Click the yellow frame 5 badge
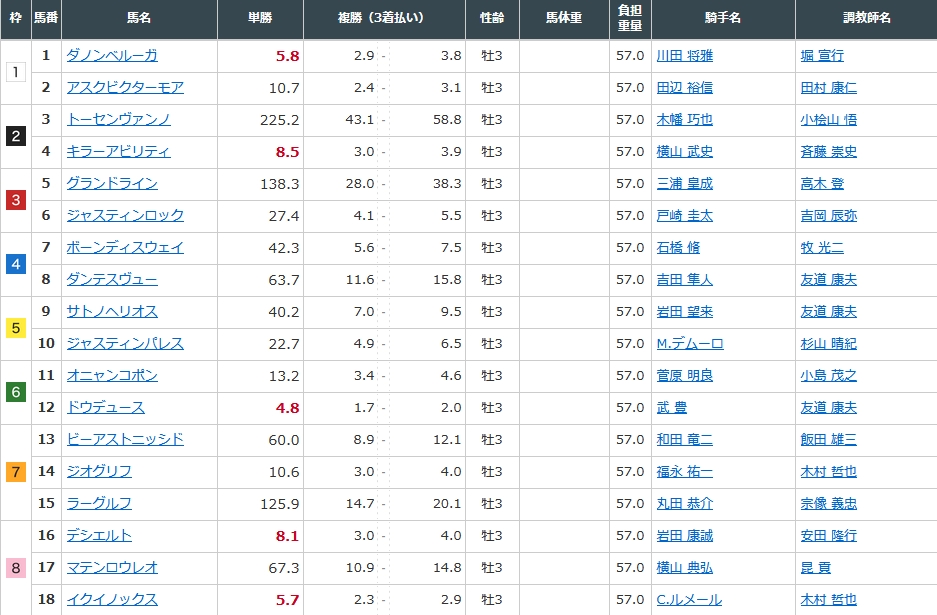Screen dimensions: 937x615 15,328
